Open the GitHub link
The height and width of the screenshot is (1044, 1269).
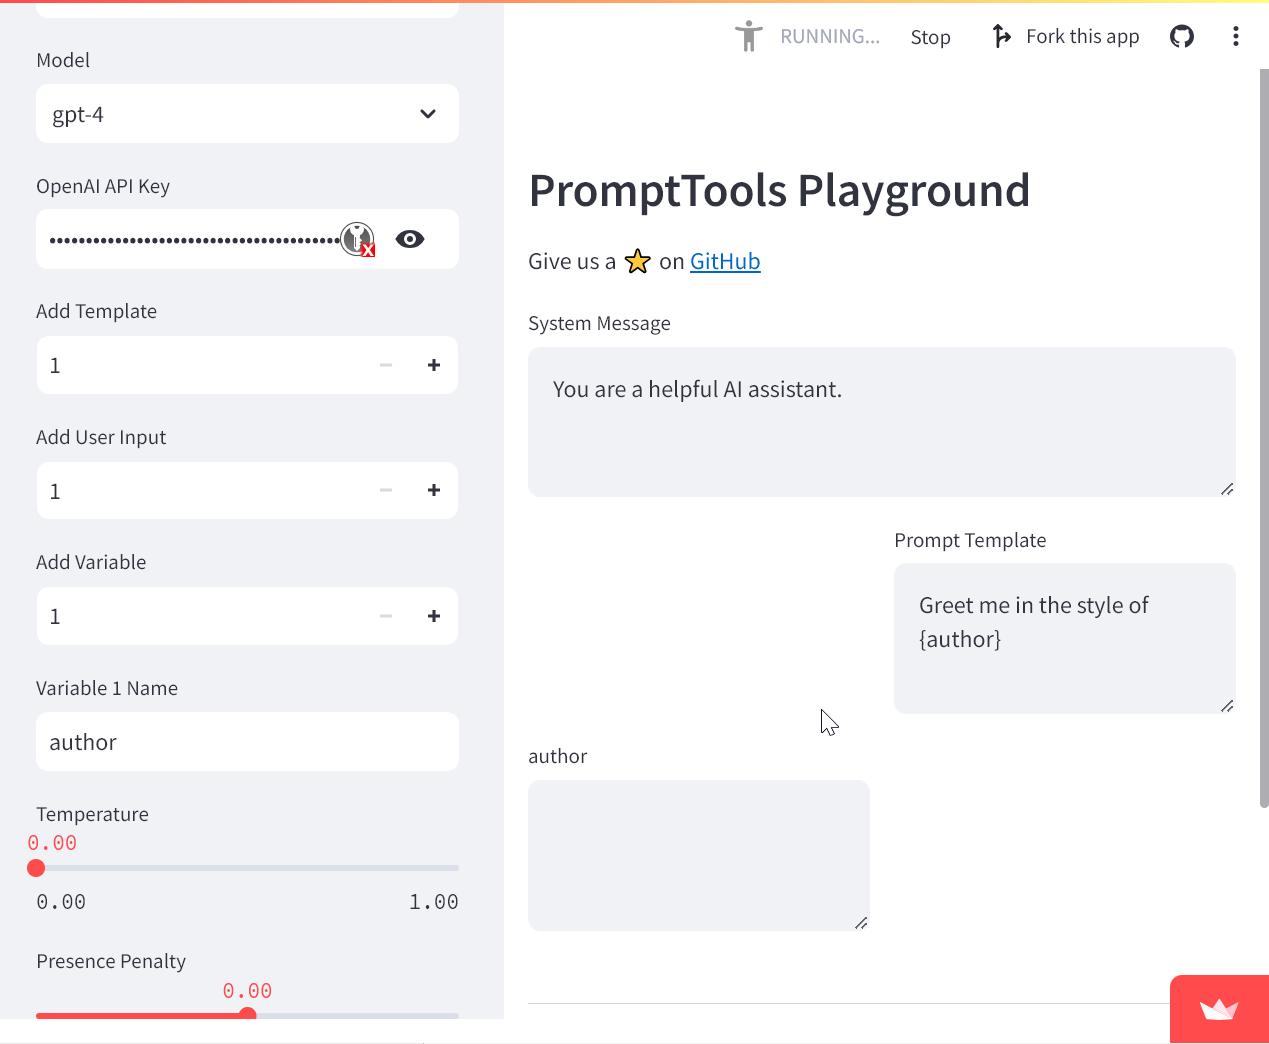(725, 262)
